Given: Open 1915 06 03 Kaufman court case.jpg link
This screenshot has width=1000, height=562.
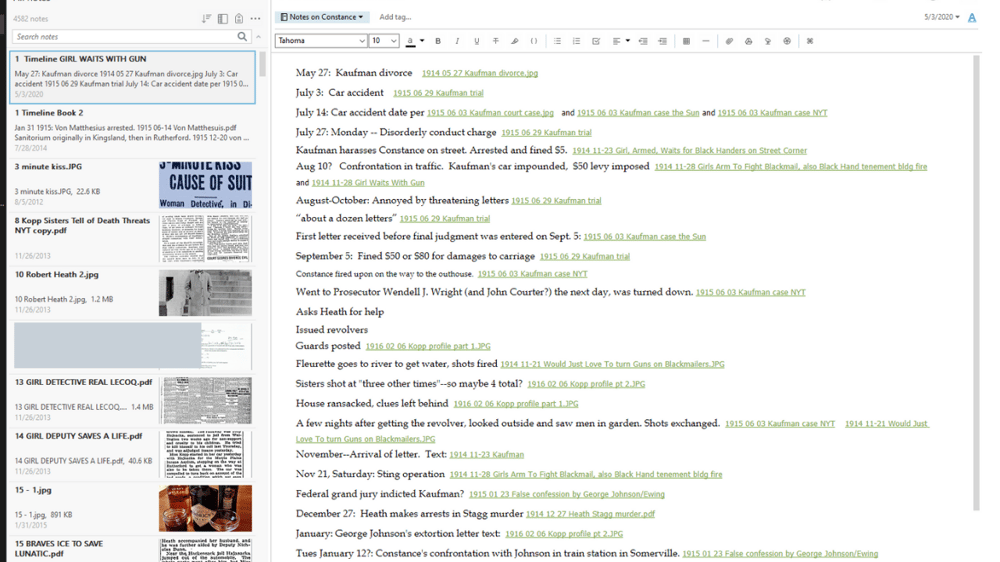Looking at the screenshot, I should coord(490,113).
